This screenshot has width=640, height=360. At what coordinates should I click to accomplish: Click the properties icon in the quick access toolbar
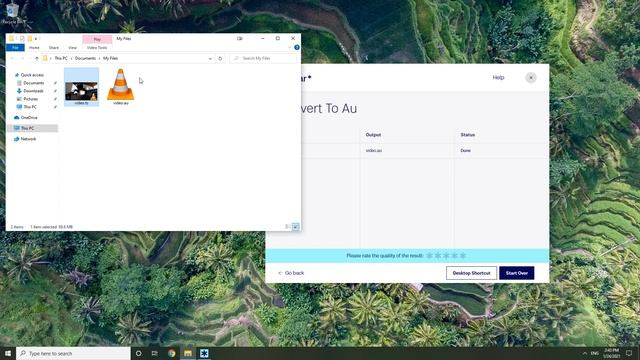(22, 39)
